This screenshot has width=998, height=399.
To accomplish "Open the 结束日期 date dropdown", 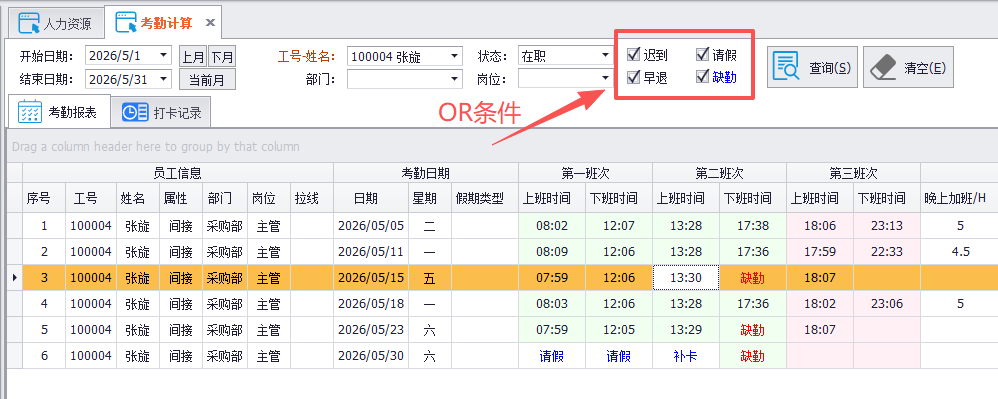I will (x=164, y=79).
